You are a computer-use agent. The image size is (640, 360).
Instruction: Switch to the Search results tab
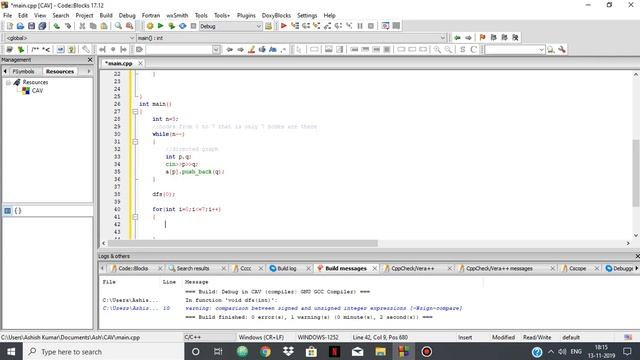[x=193, y=268]
